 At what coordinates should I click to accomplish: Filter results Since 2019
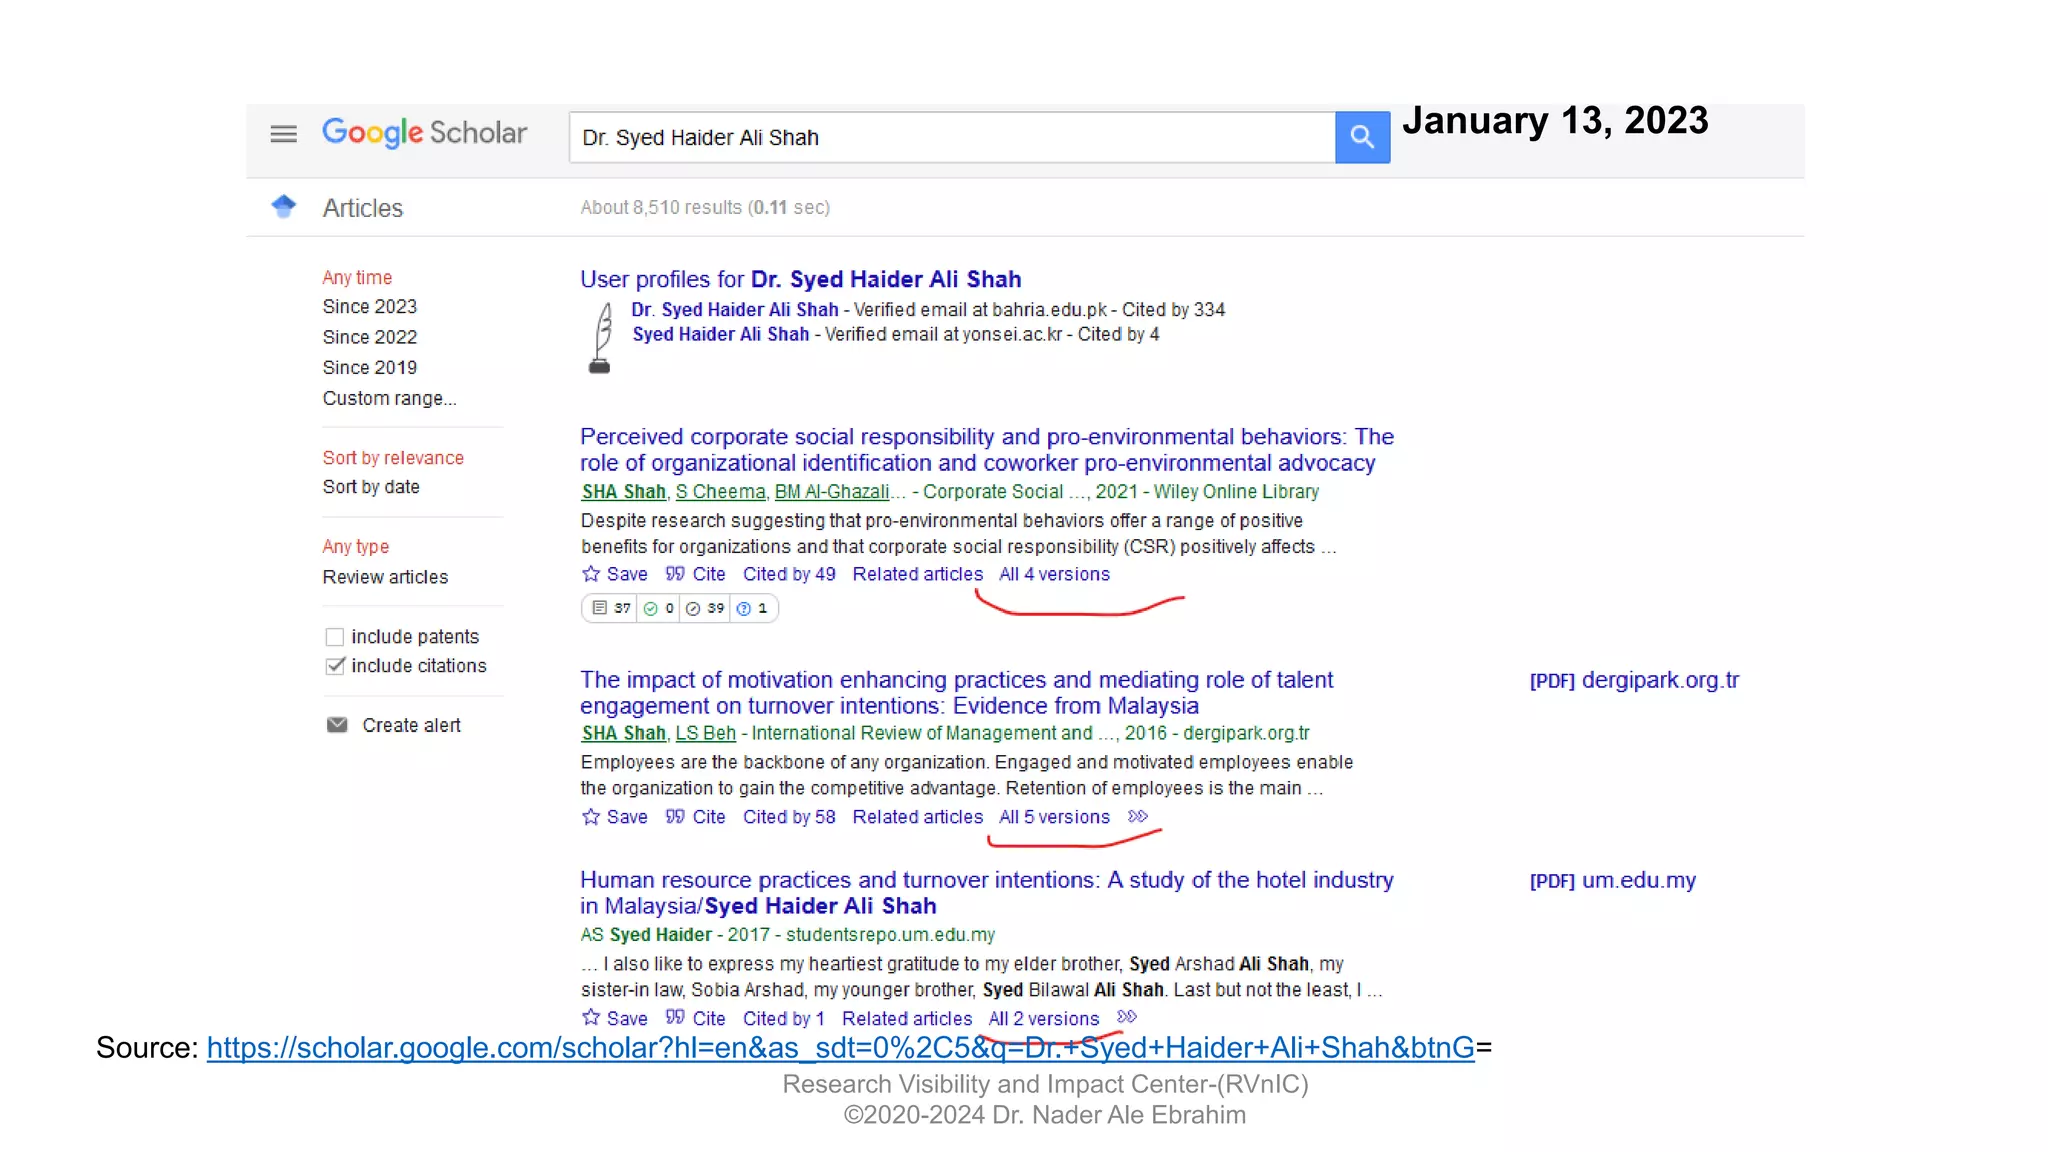pos(369,367)
